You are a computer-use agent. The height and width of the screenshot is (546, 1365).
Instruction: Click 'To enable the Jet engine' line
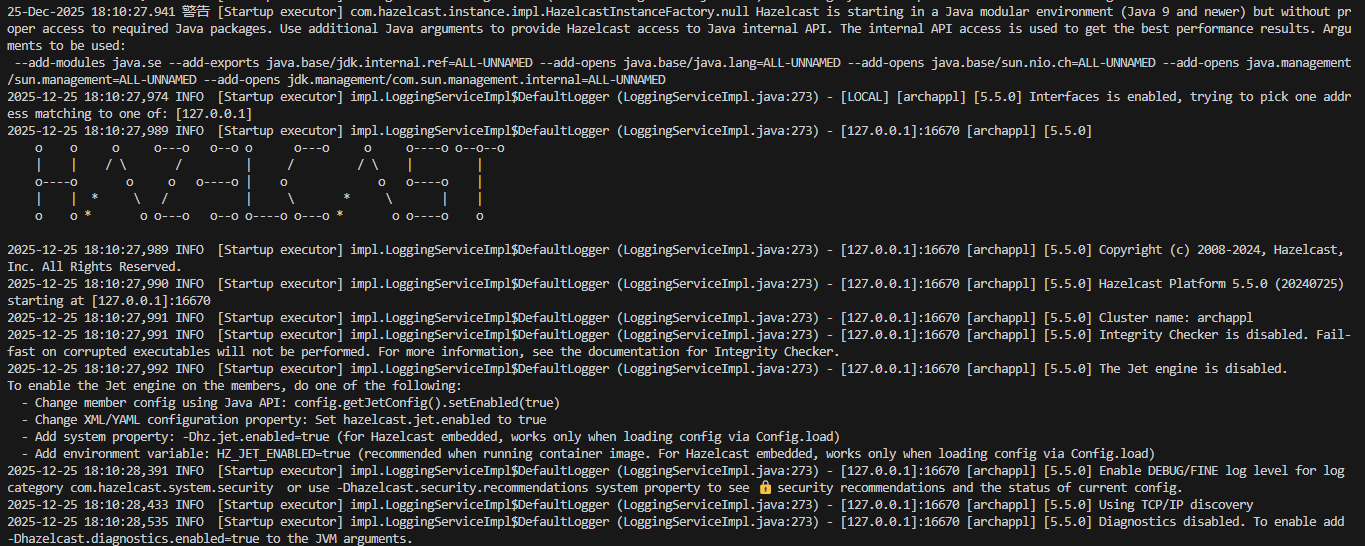coord(234,386)
